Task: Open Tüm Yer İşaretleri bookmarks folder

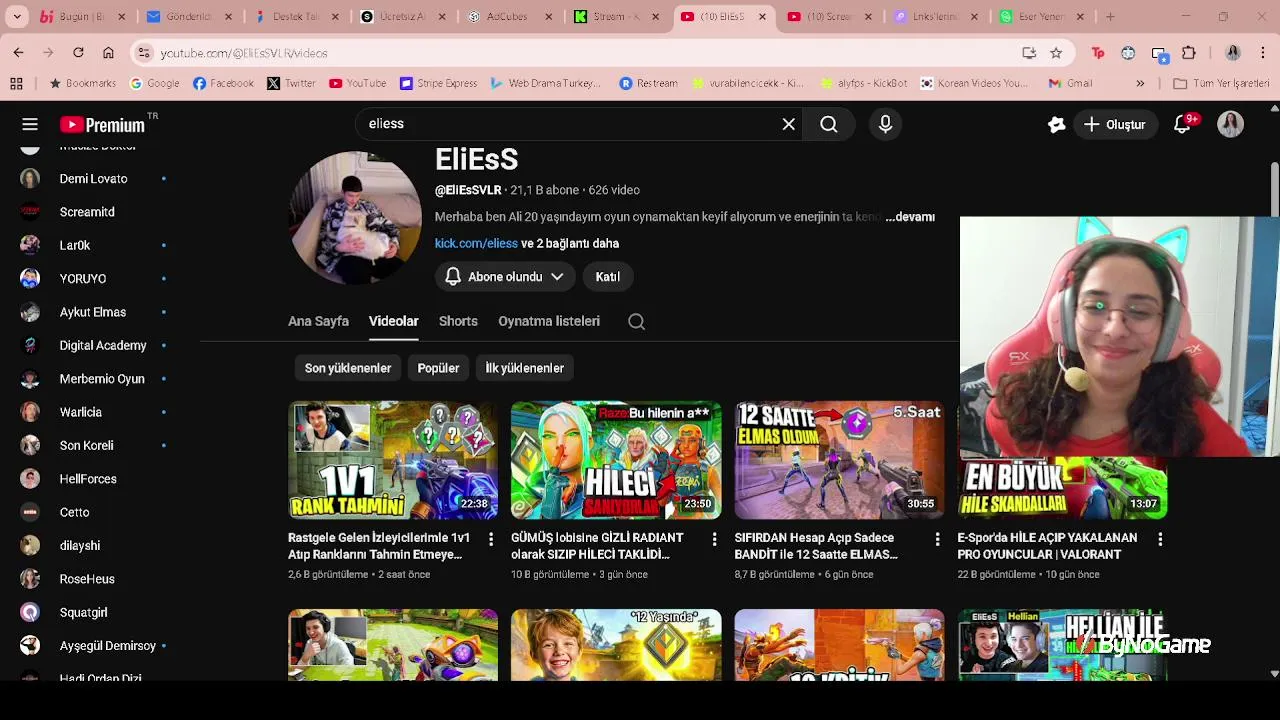Action: [x=1221, y=84]
